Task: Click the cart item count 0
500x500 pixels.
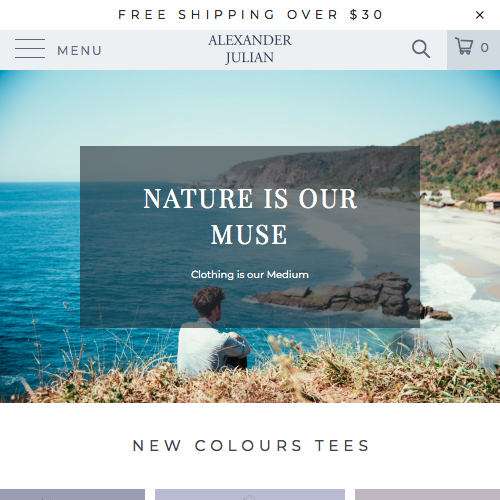Action: coord(484,48)
